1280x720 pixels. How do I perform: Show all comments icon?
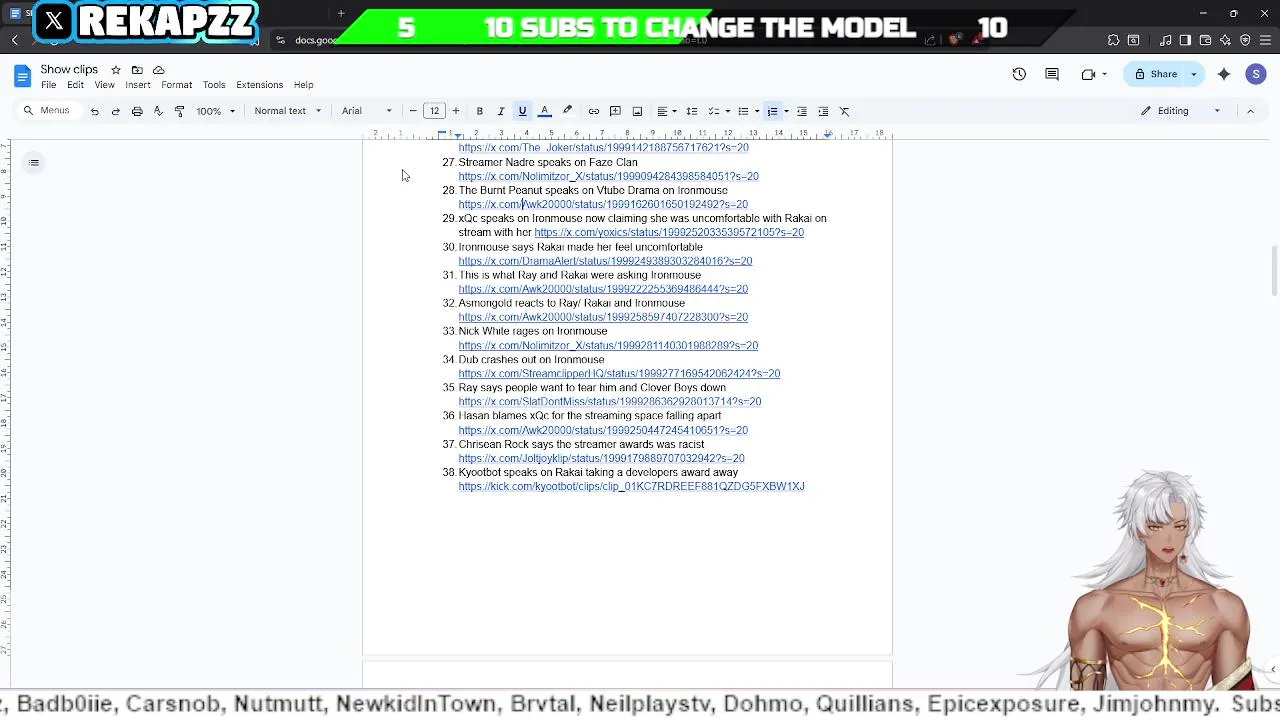1052,74
